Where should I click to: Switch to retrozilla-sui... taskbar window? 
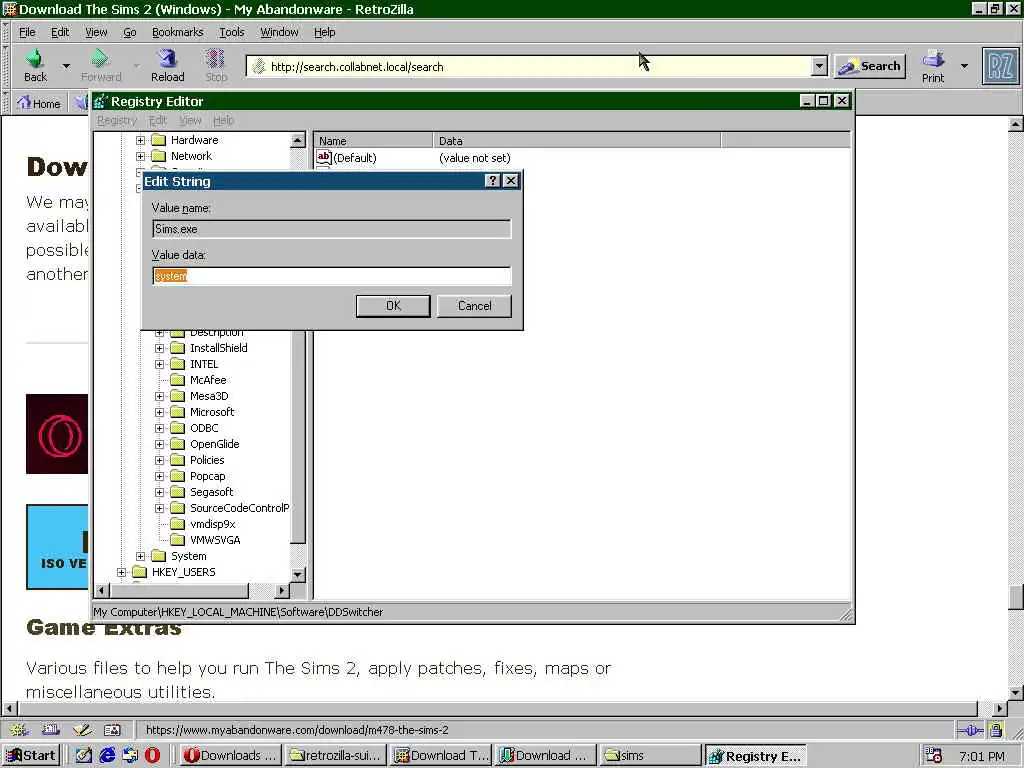(x=336, y=756)
